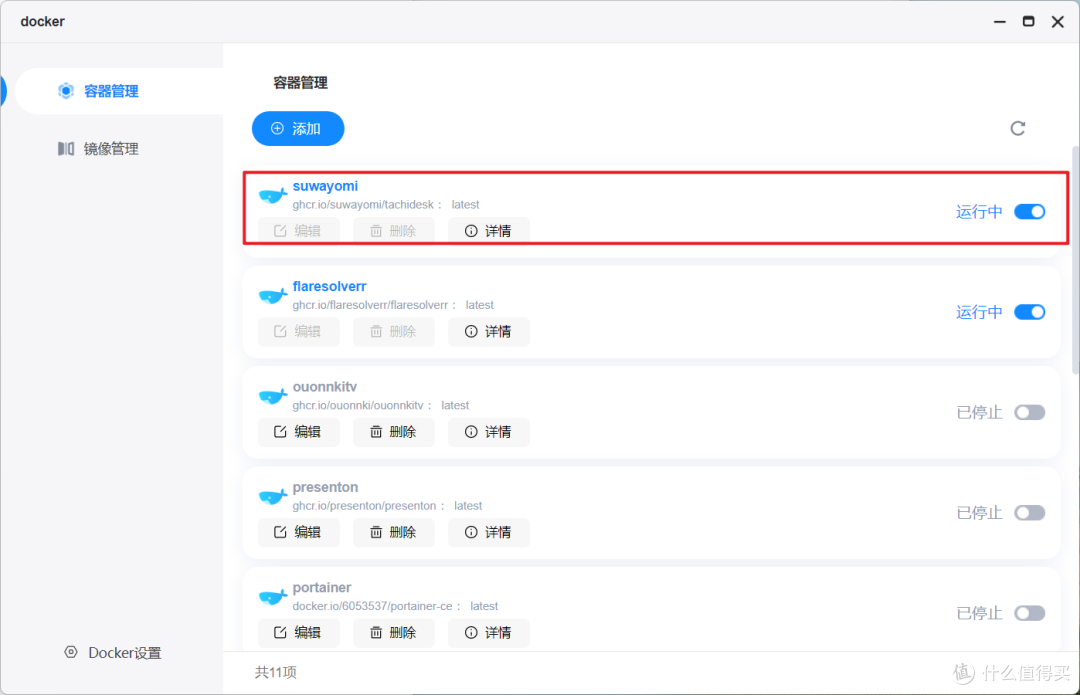Click the 镜像管理 sidebar icon
Screen dimensions: 1080x695
(x=65, y=149)
